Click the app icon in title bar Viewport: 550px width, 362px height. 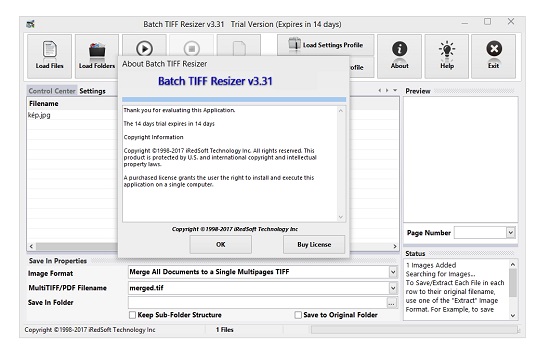(x=31, y=24)
